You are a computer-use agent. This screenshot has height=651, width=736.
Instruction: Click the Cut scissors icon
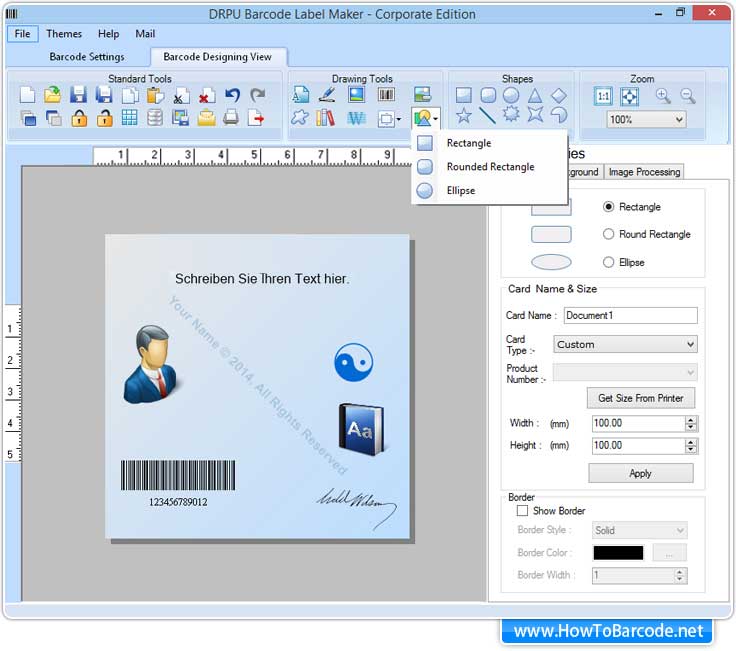click(x=180, y=96)
